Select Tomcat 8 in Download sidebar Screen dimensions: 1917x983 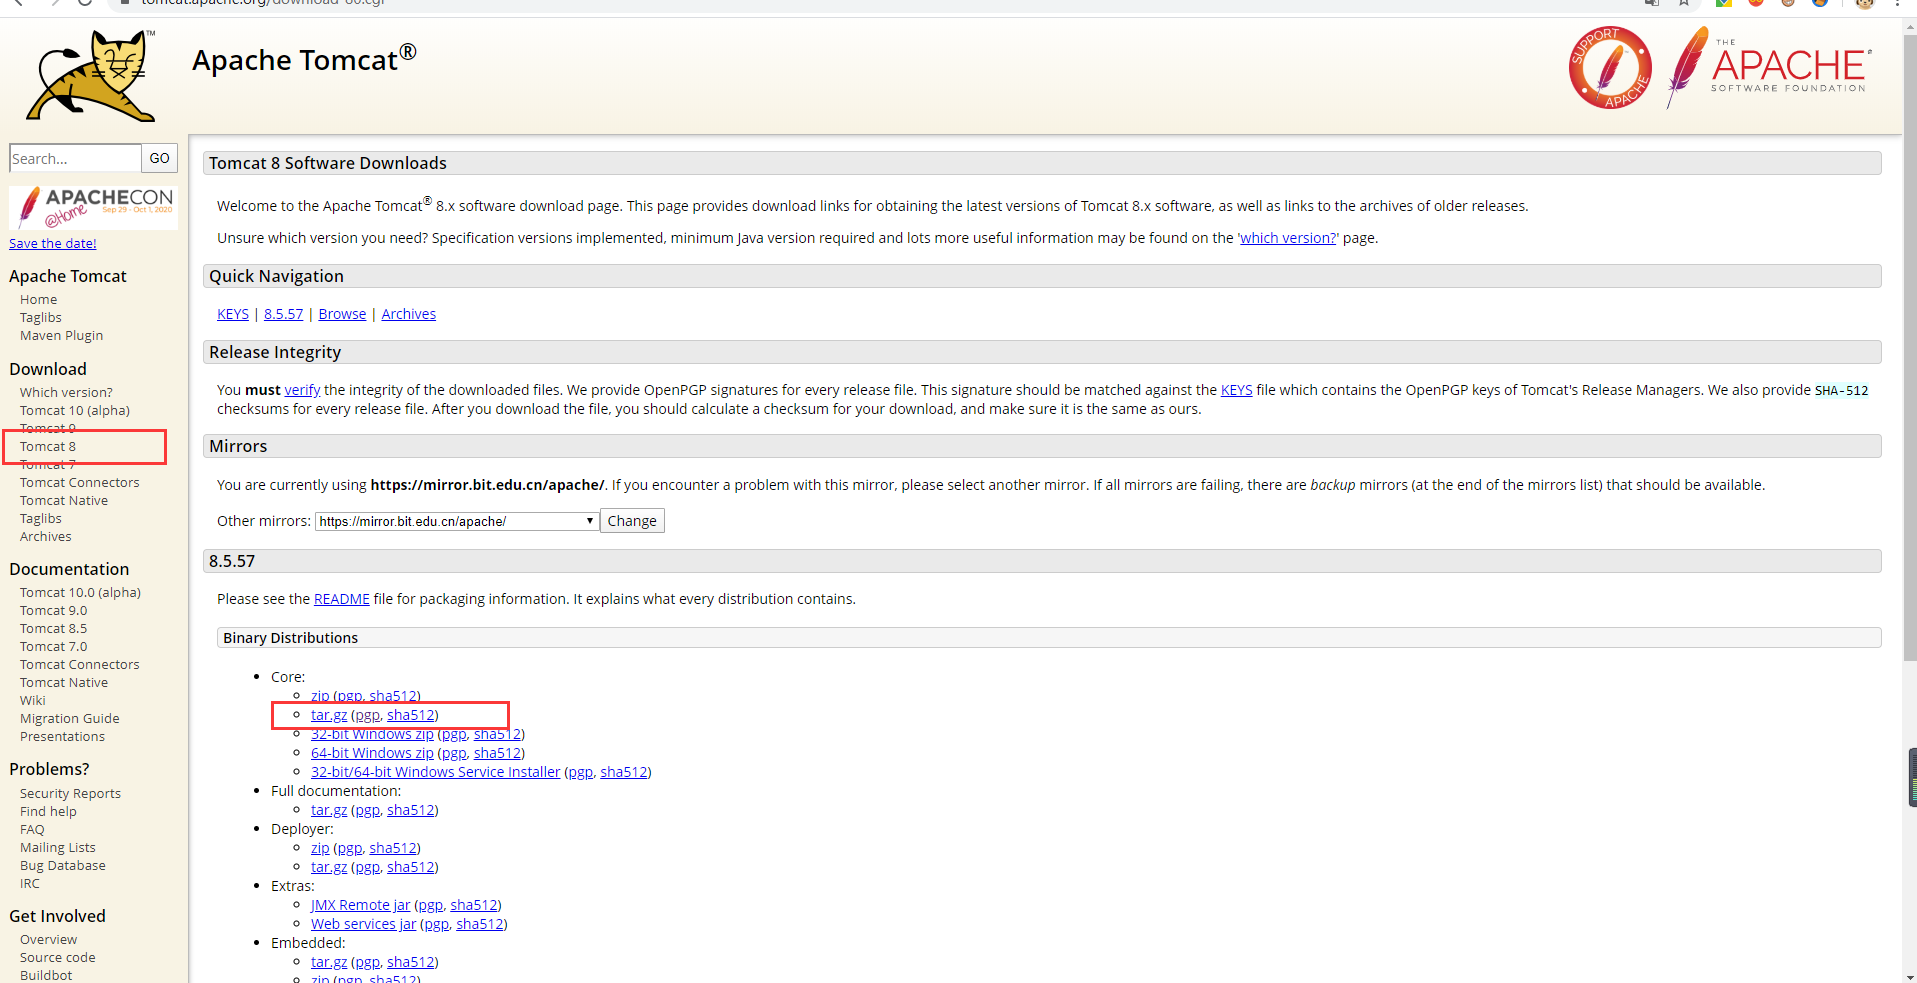point(48,446)
